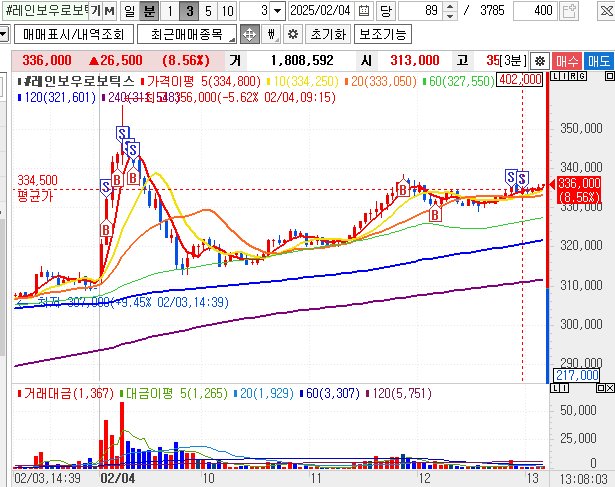Screen dimensions: 615x487
Task: Maximize the price chart pane square icon
Action: tap(610, 76)
